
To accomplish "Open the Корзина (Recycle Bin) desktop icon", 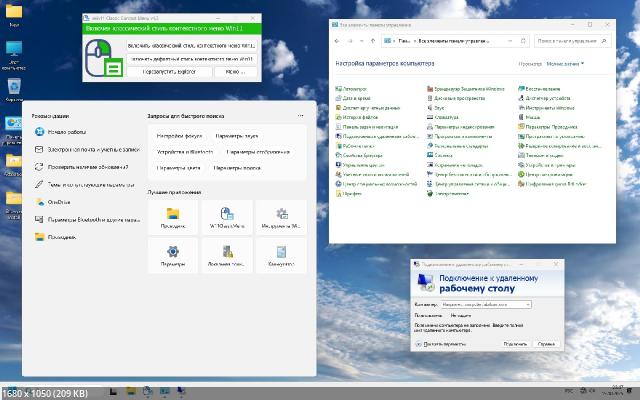I will (15, 88).
